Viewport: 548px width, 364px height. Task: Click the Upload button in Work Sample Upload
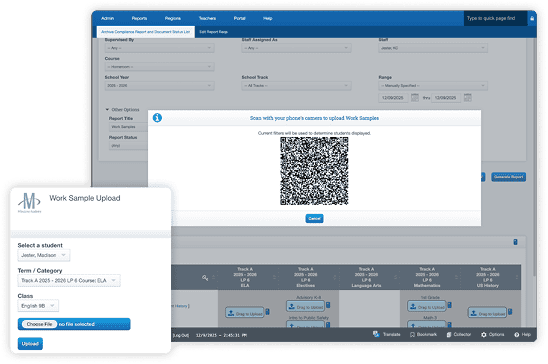click(x=30, y=344)
